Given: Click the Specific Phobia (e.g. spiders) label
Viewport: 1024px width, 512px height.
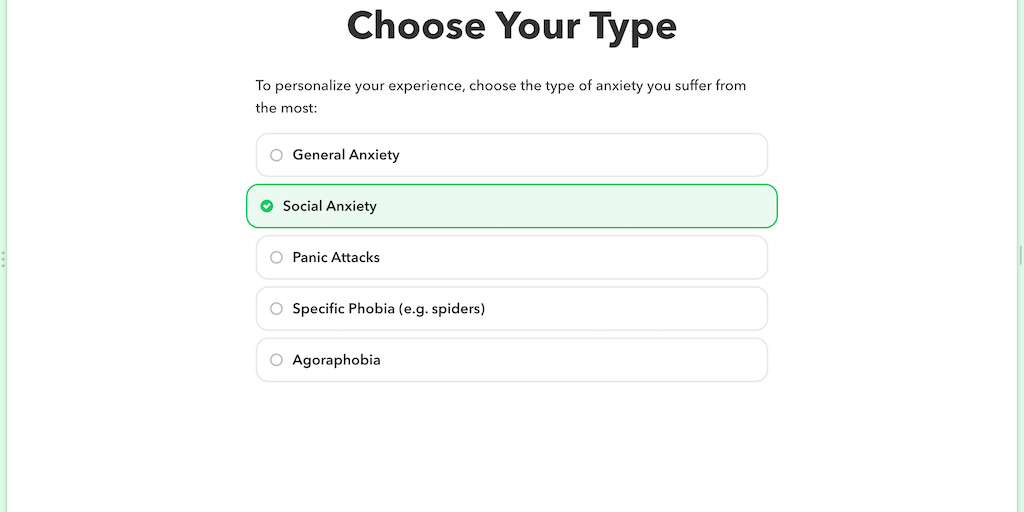Looking at the screenshot, I should [x=388, y=309].
